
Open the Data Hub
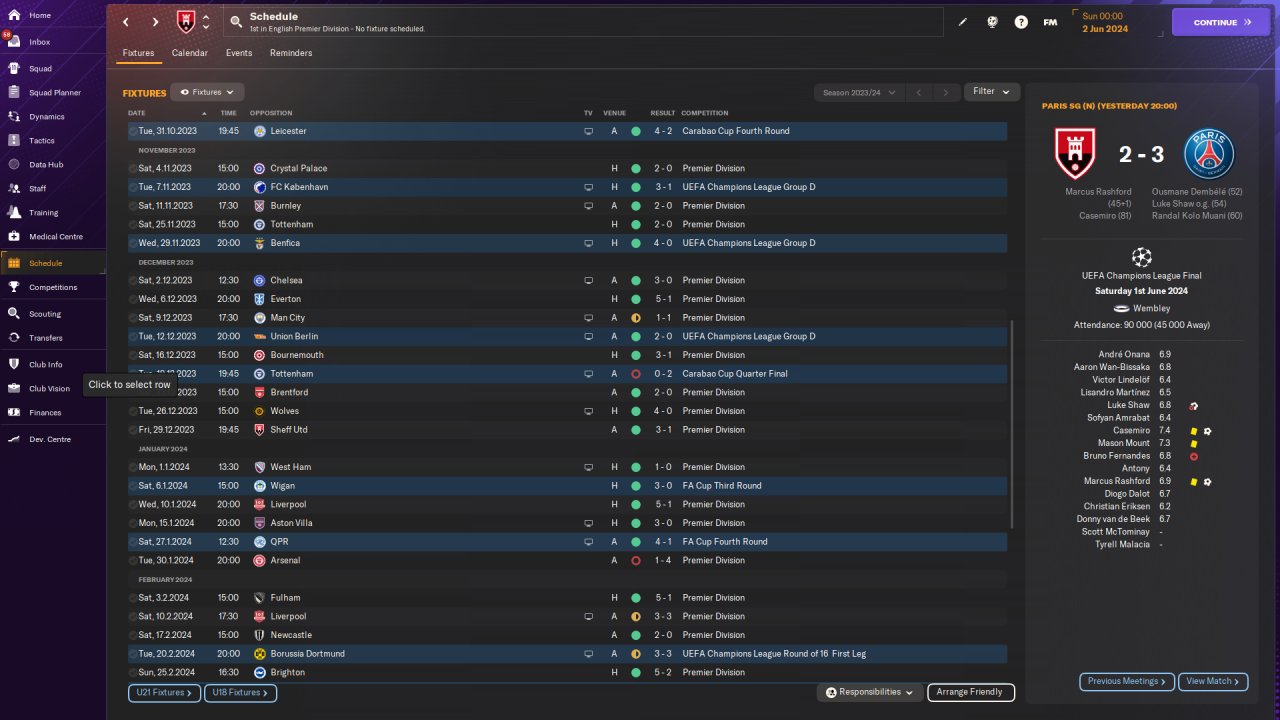tap(46, 165)
